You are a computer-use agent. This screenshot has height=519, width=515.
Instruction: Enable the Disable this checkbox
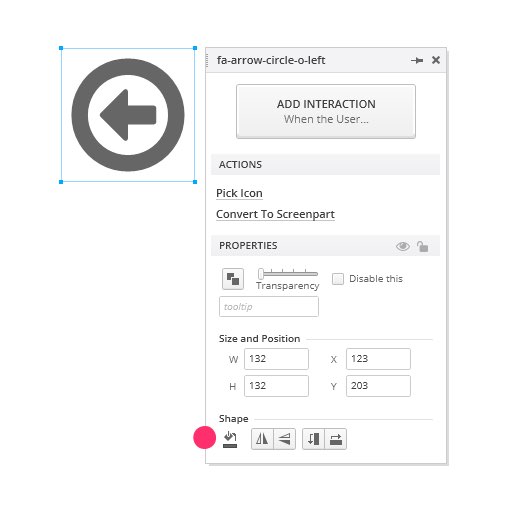pos(338,279)
